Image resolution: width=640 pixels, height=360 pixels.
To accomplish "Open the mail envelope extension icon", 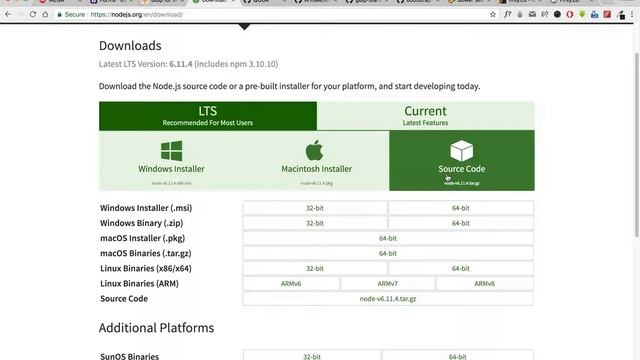I will [x=532, y=14].
